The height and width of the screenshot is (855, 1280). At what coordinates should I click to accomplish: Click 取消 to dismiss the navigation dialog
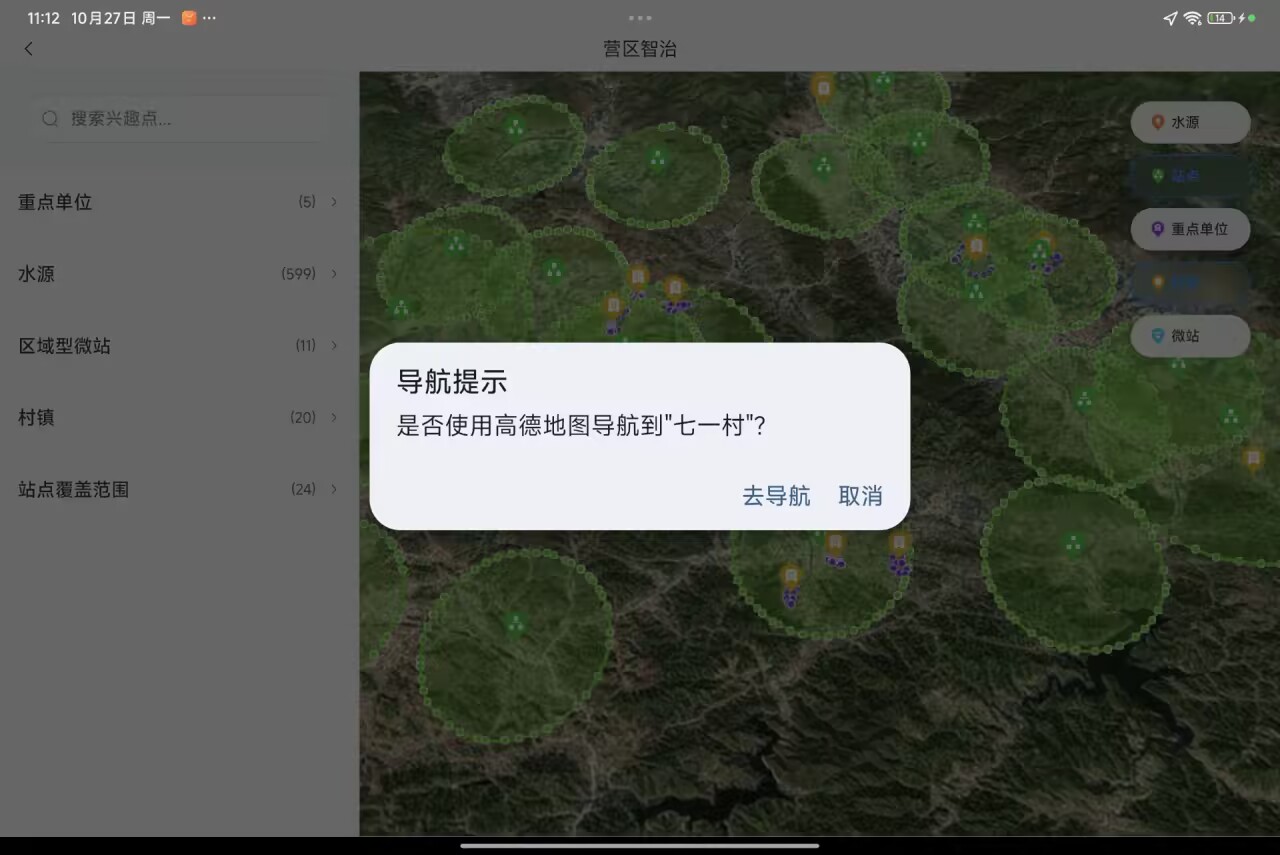pyautogui.click(x=860, y=496)
